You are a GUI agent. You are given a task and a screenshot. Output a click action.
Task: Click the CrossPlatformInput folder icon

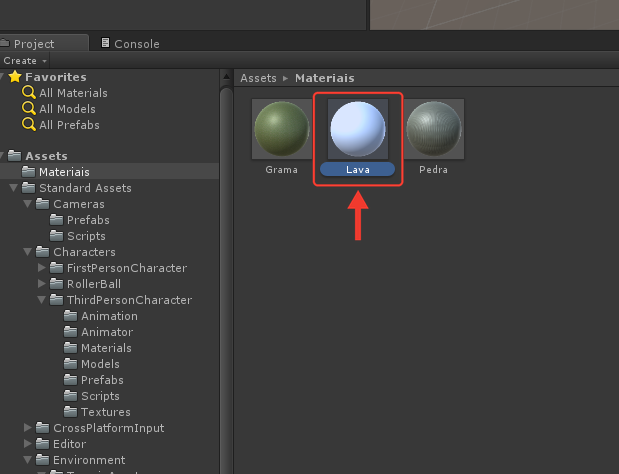[x=43, y=427]
